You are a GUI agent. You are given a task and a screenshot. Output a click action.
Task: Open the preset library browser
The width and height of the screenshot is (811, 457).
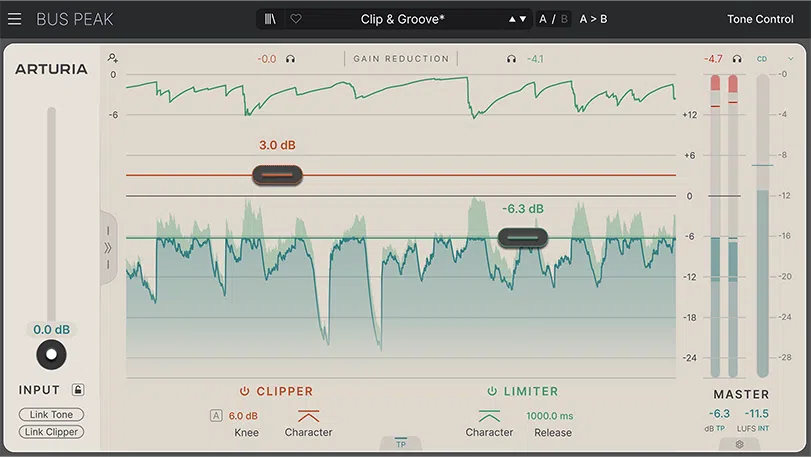click(x=269, y=19)
